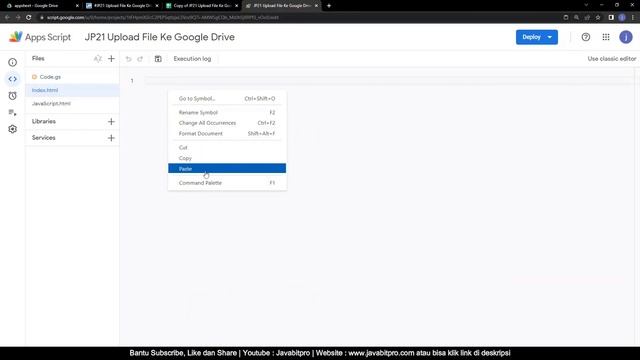
Task: Open the Google apps grid icon
Action: pos(606,37)
